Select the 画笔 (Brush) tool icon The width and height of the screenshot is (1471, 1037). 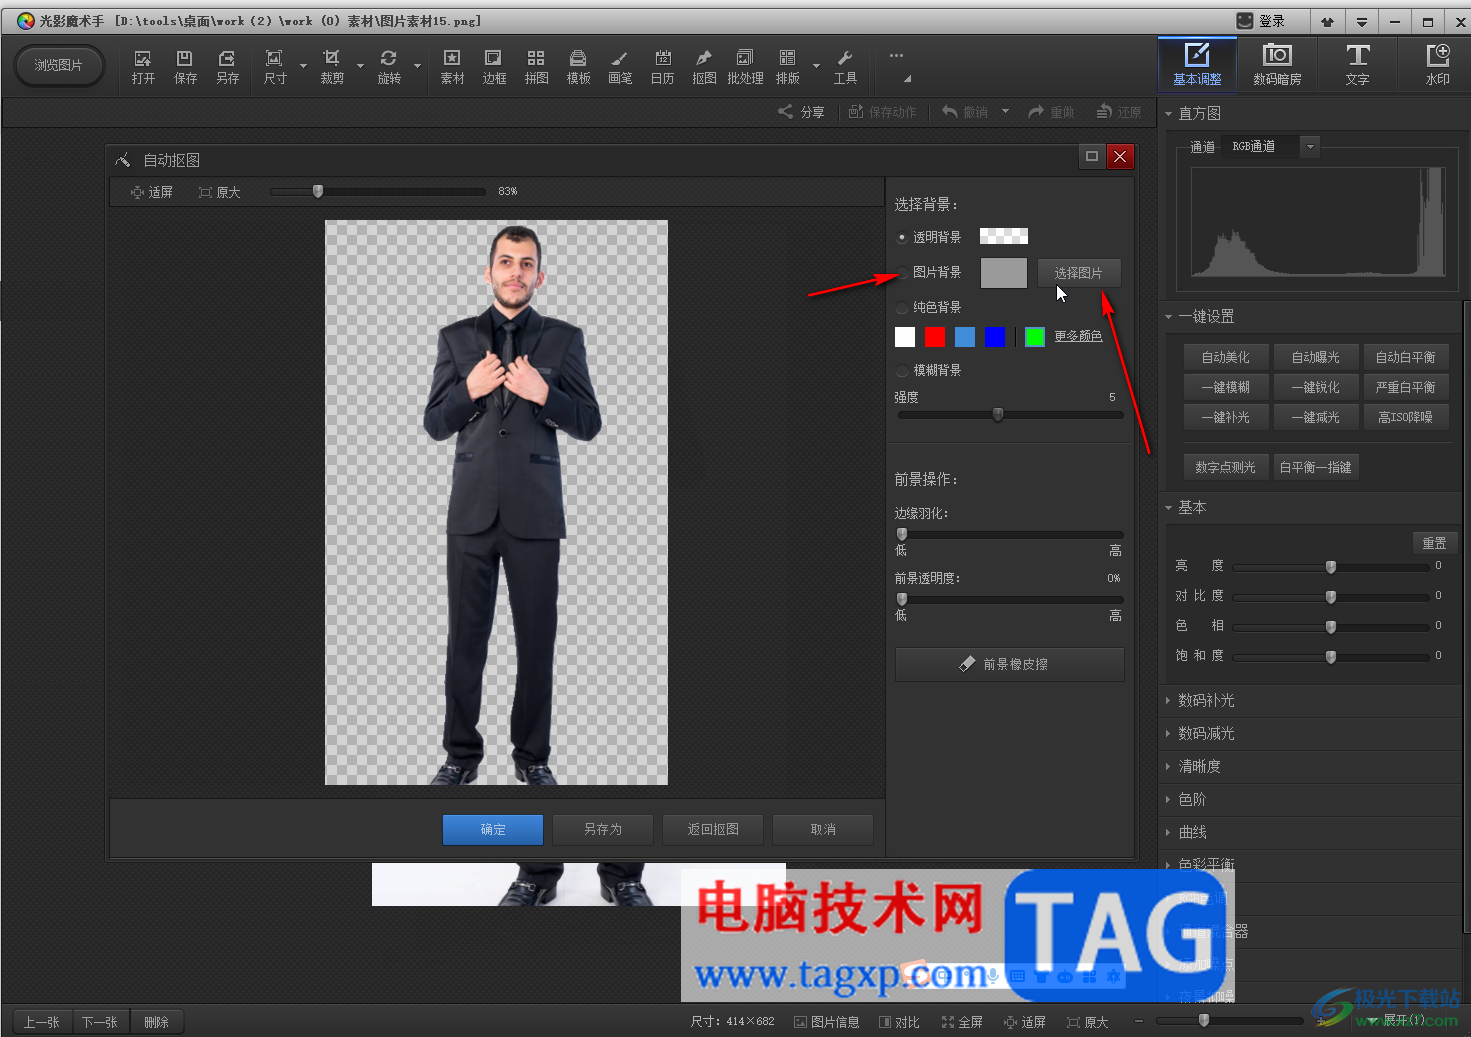(x=620, y=66)
